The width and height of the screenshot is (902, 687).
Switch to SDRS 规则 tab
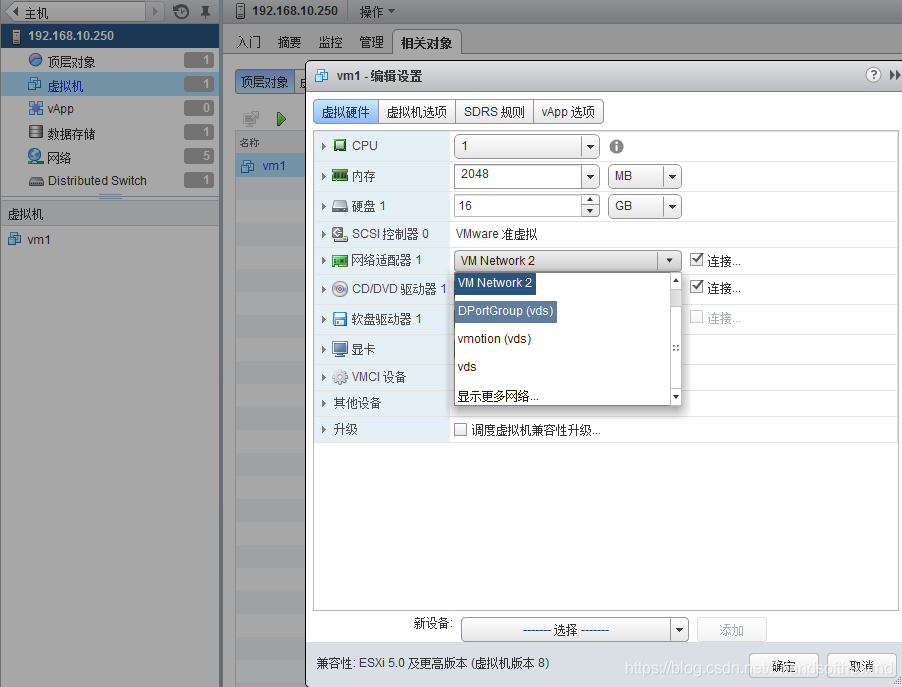(x=494, y=112)
